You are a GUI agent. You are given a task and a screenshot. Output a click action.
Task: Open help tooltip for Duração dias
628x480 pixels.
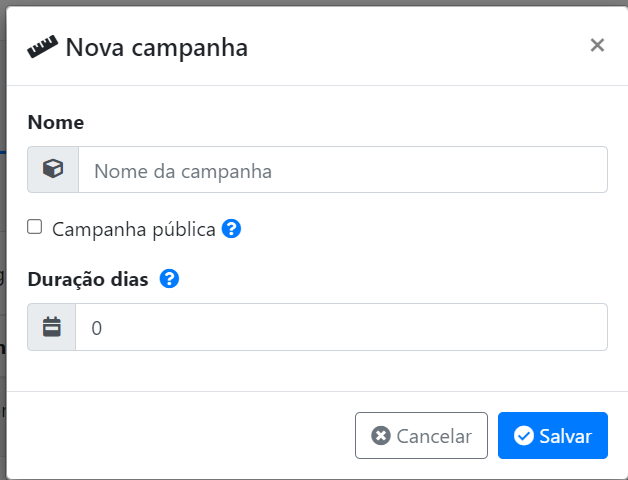(169, 278)
